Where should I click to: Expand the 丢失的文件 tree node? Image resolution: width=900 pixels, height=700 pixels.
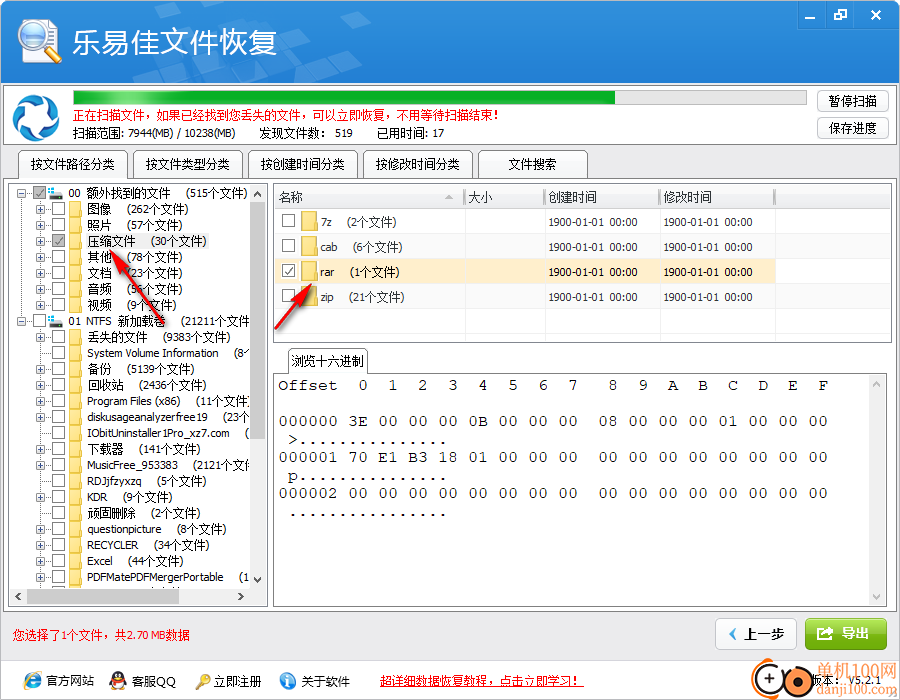click(40, 337)
